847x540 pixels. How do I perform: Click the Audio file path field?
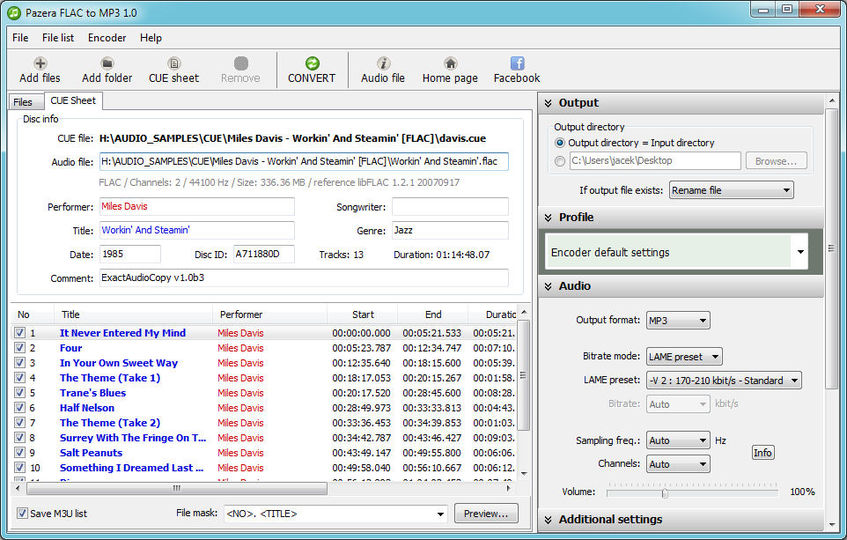coord(304,161)
